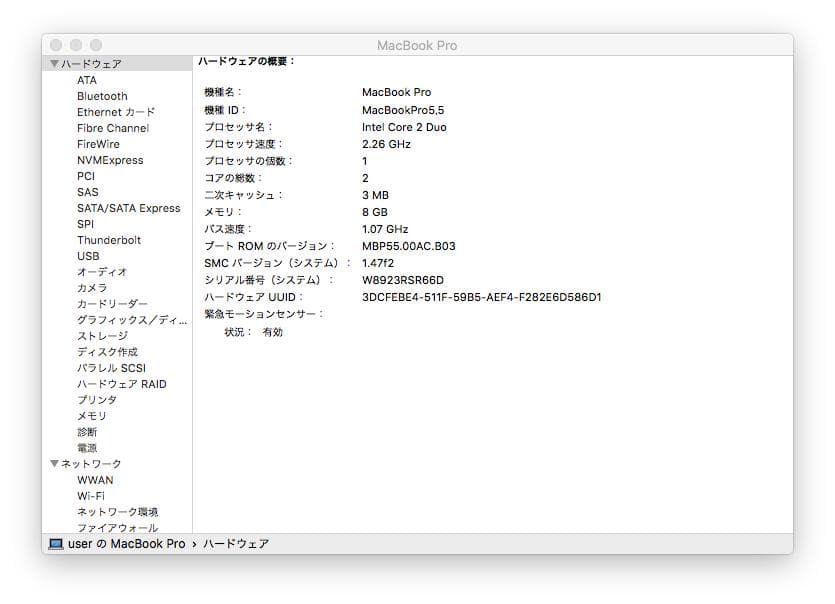The image size is (835, 604).
Task: Click the 緊急モーションセンサー label
Action: 264,314
